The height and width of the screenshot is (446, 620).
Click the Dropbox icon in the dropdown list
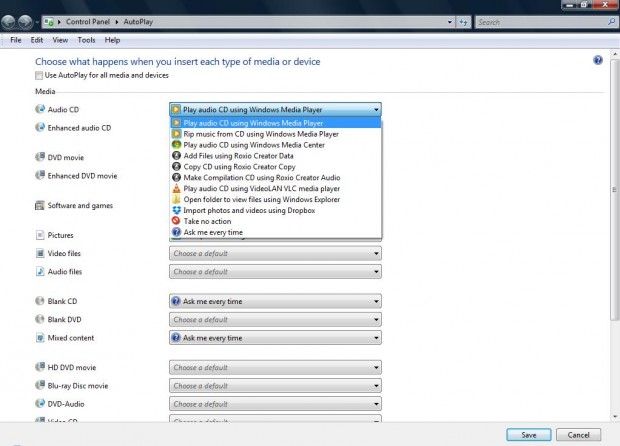176,210
